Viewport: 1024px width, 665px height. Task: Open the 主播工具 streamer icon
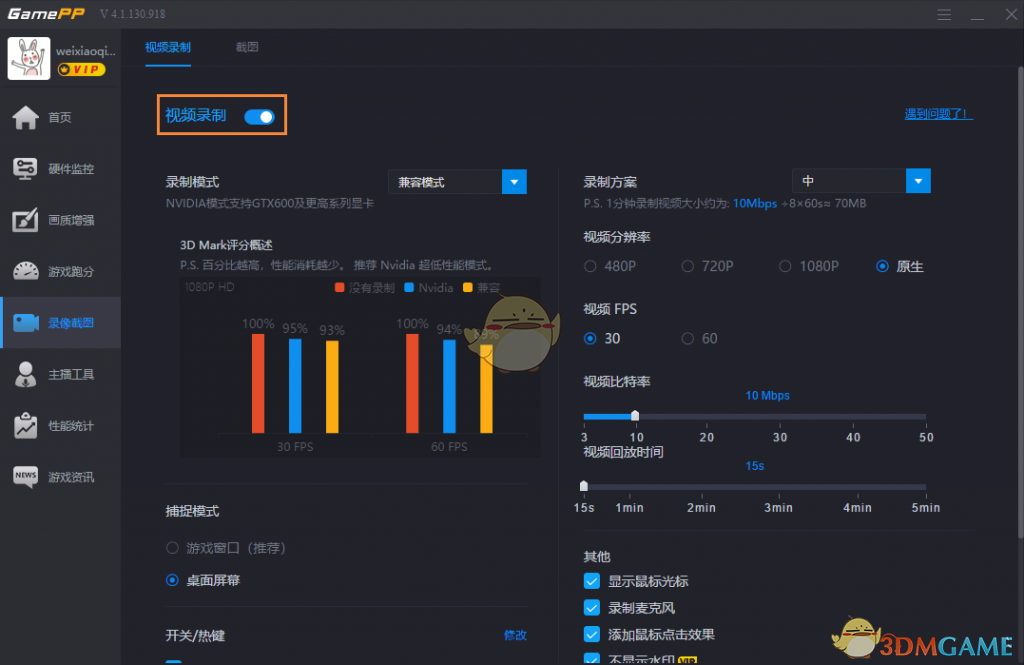tap(25, 374)
